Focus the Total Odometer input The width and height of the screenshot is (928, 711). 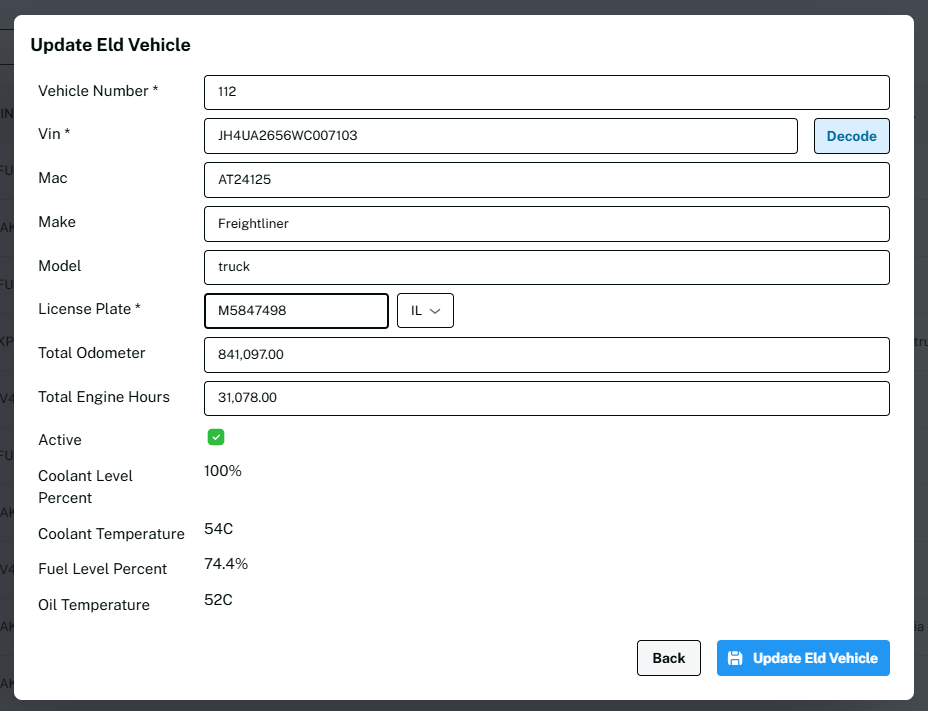click(546, 354)
